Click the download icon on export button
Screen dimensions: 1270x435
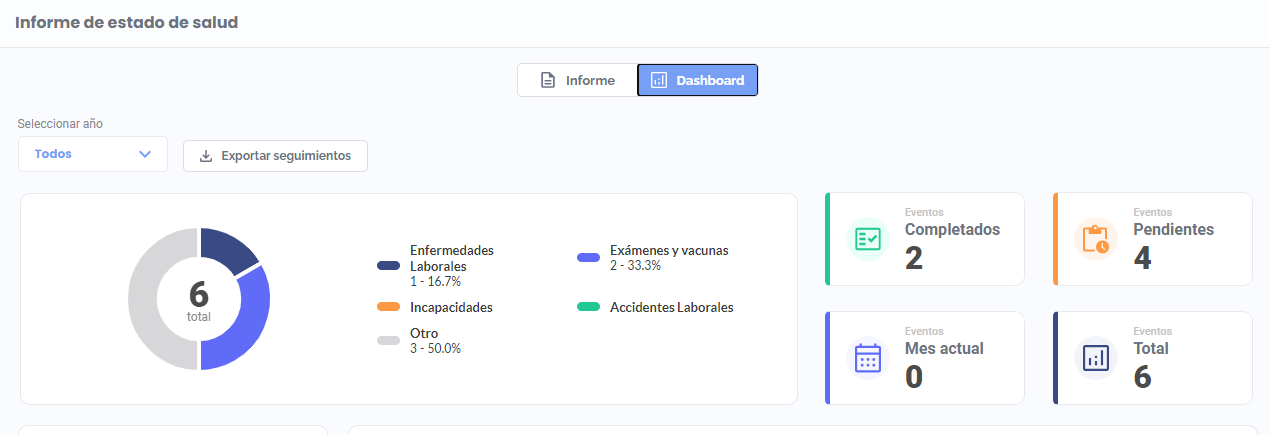click(206, 156)
